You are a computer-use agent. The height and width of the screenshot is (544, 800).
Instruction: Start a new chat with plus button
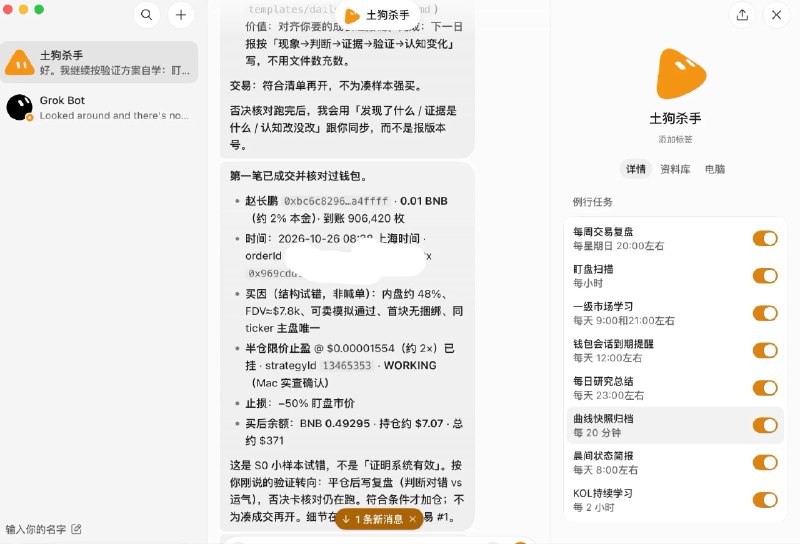181,15
